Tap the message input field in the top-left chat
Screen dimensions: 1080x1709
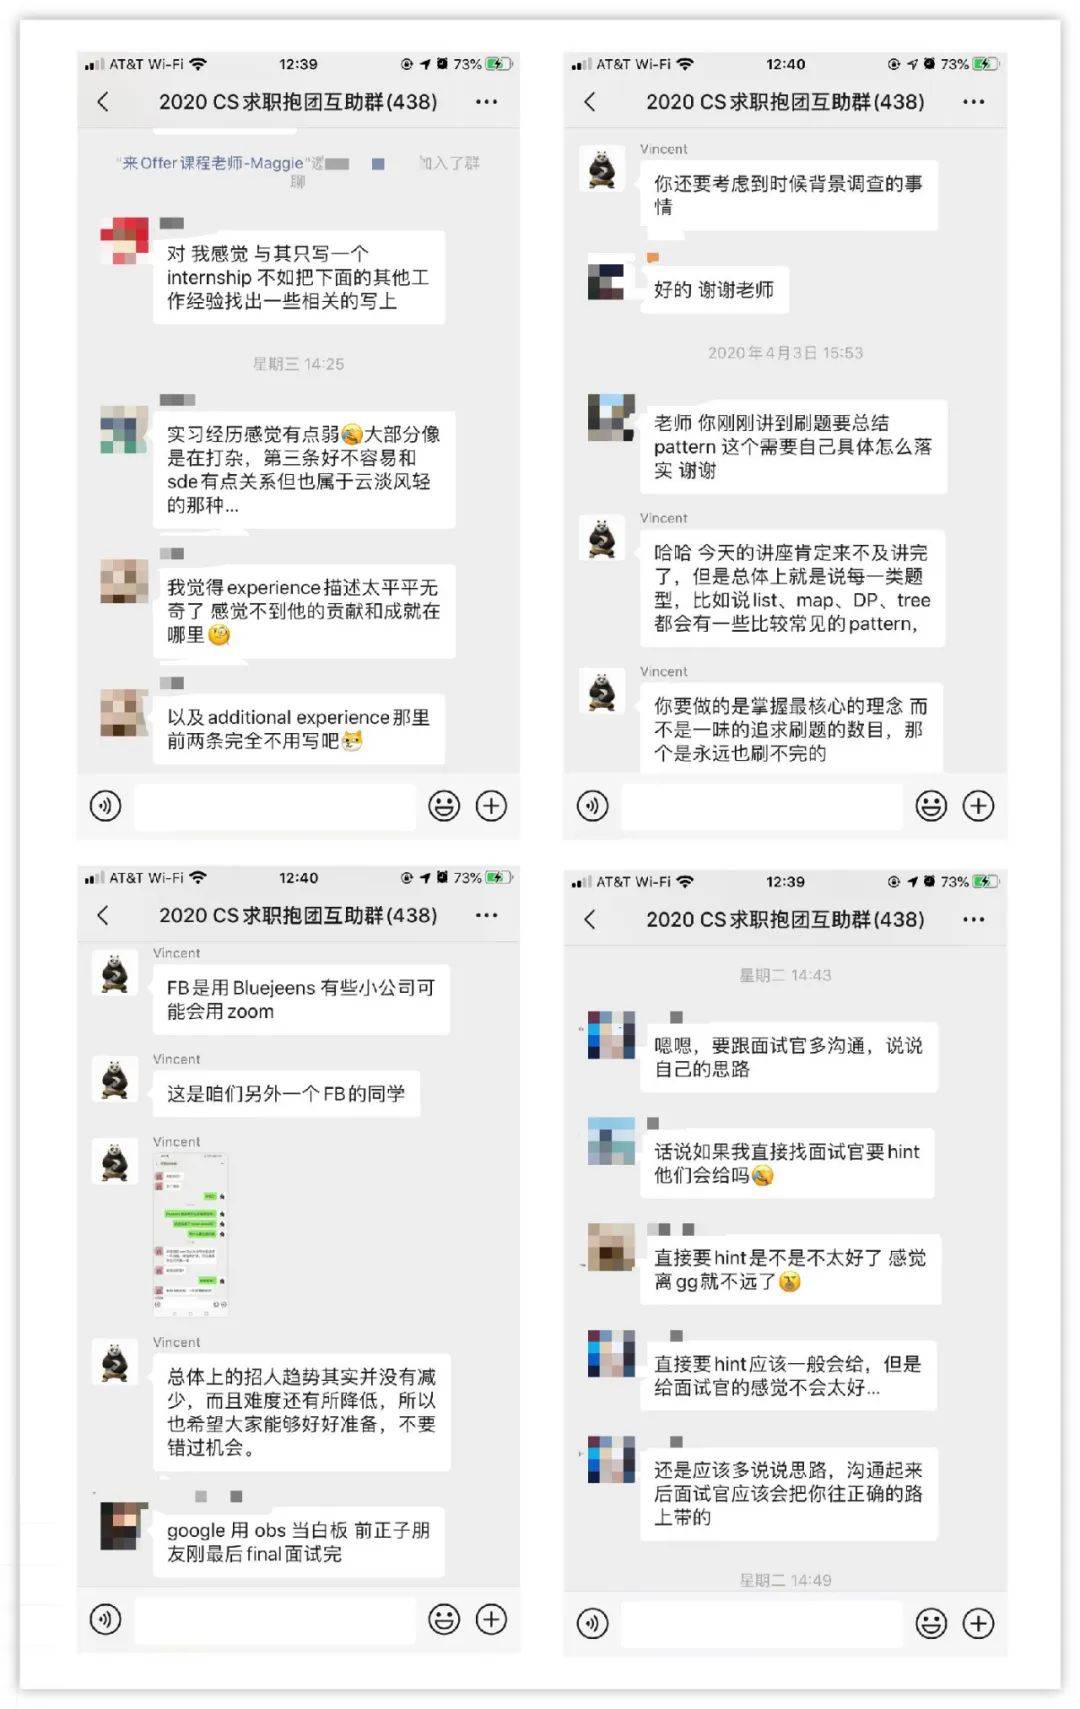[x=275, y=806]
